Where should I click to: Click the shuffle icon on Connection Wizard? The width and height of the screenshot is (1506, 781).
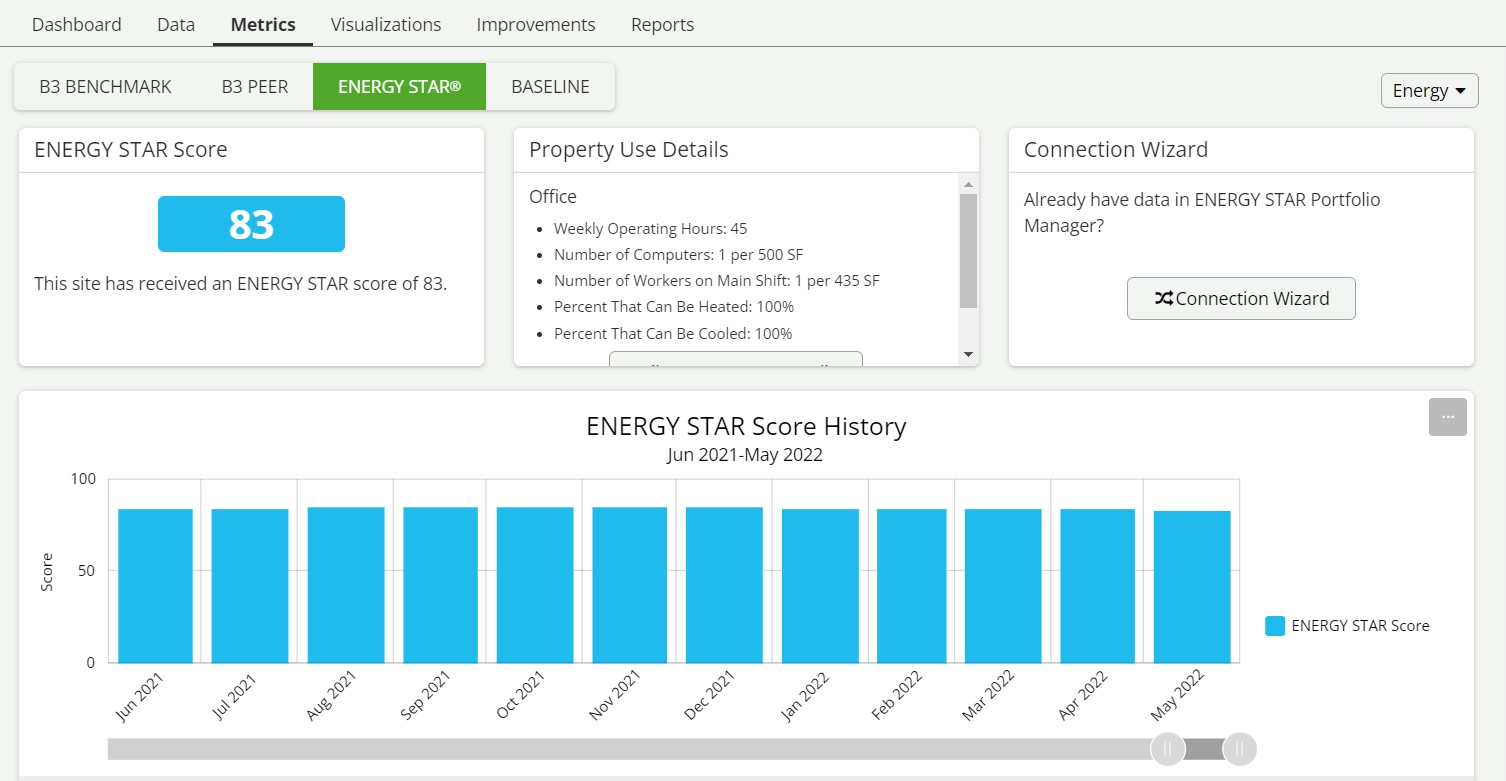click(1164, 298)
